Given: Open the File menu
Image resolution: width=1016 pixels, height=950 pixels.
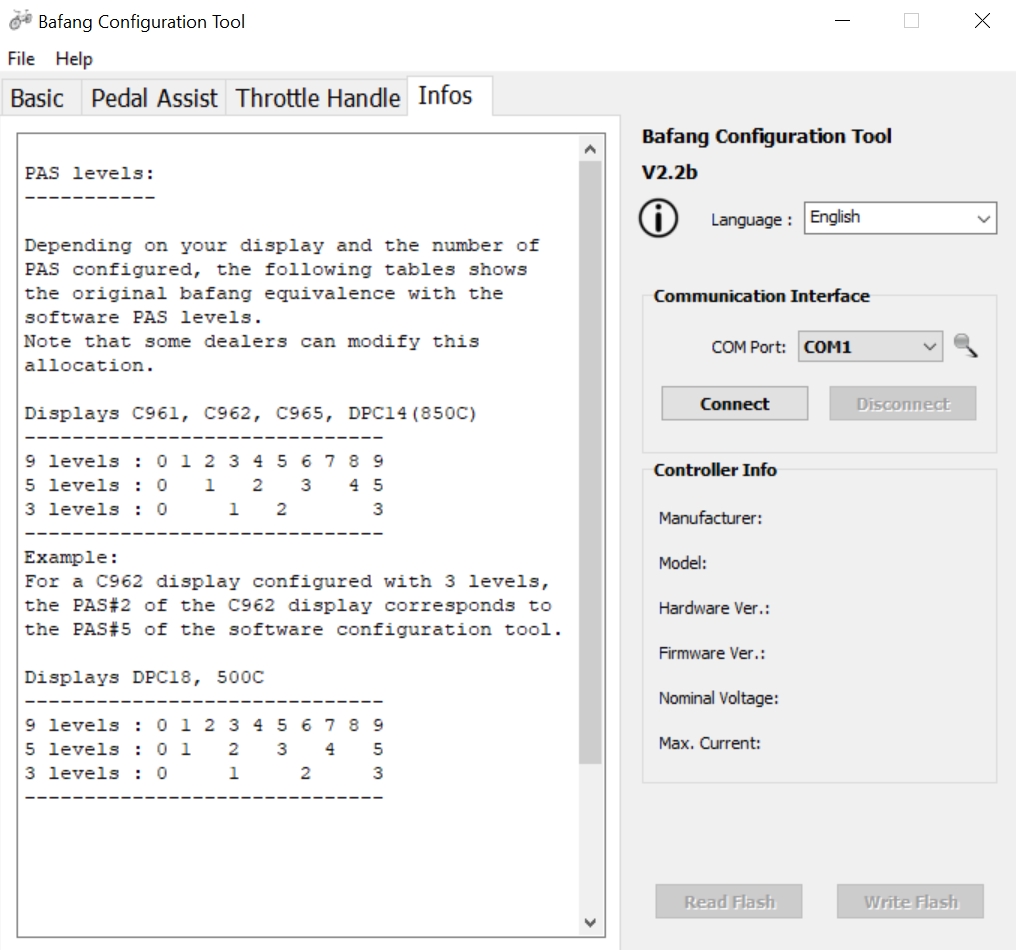Looking at the screenshot, I should tap(21, 59).
